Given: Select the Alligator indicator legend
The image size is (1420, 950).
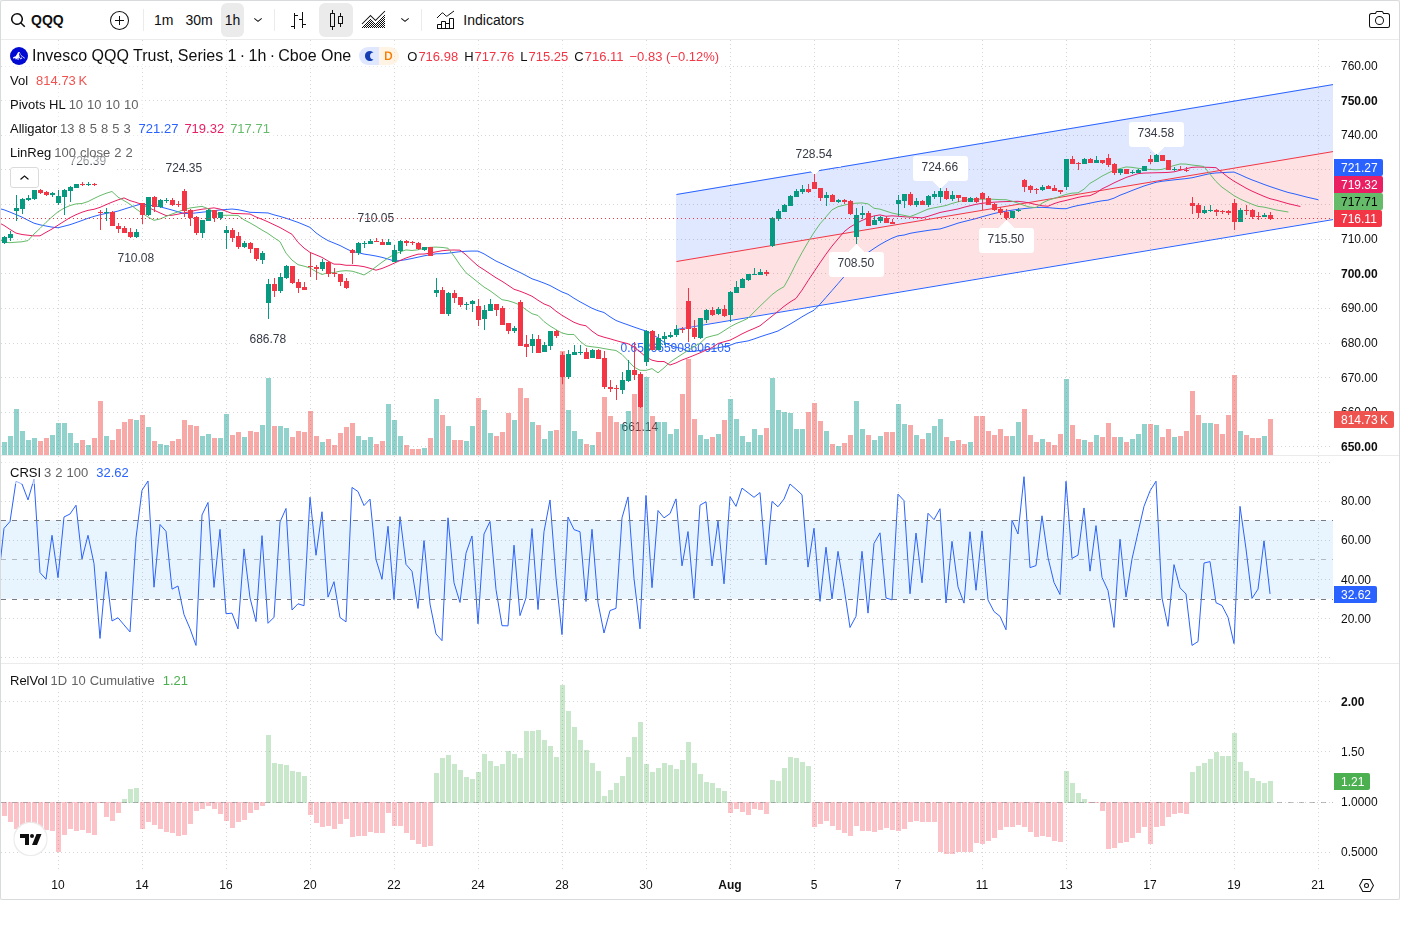Looking at the screenshot, I should (x=33, y=129).
